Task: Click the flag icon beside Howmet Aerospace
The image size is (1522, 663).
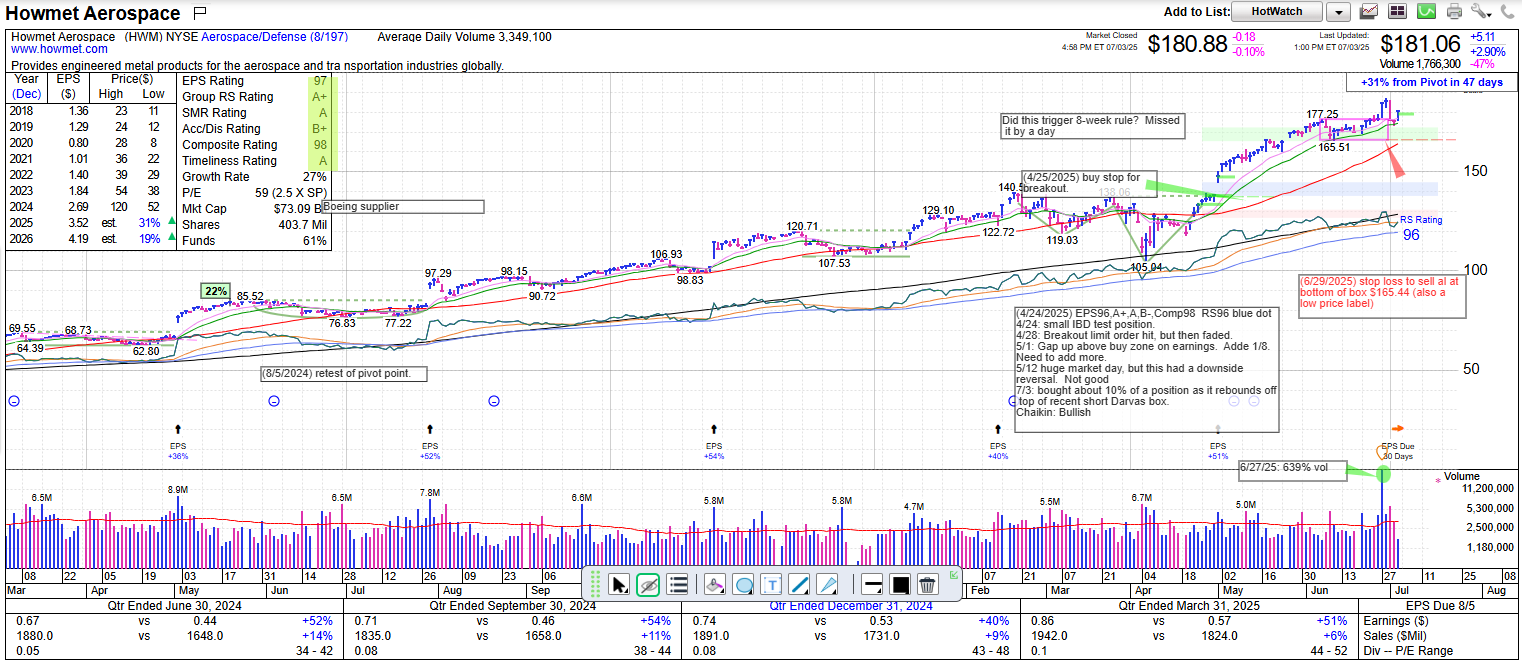Action: (x=199, y=13)
